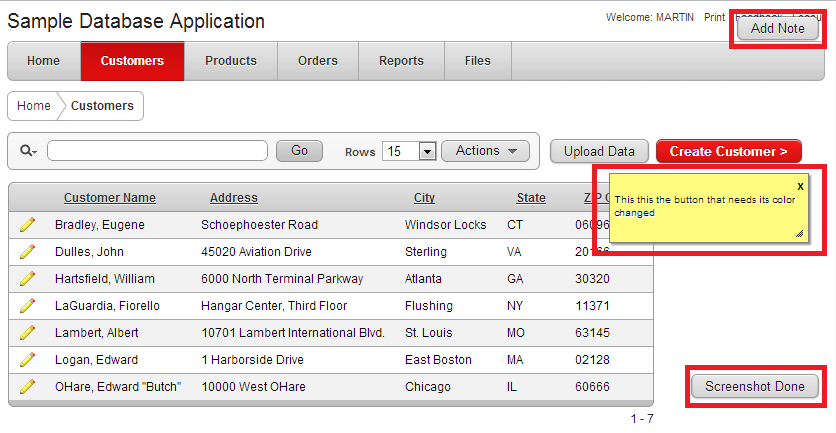Expand the Rows count dropdown
The width and height of the screenshot is (836, 433).
tap(427, 151)
